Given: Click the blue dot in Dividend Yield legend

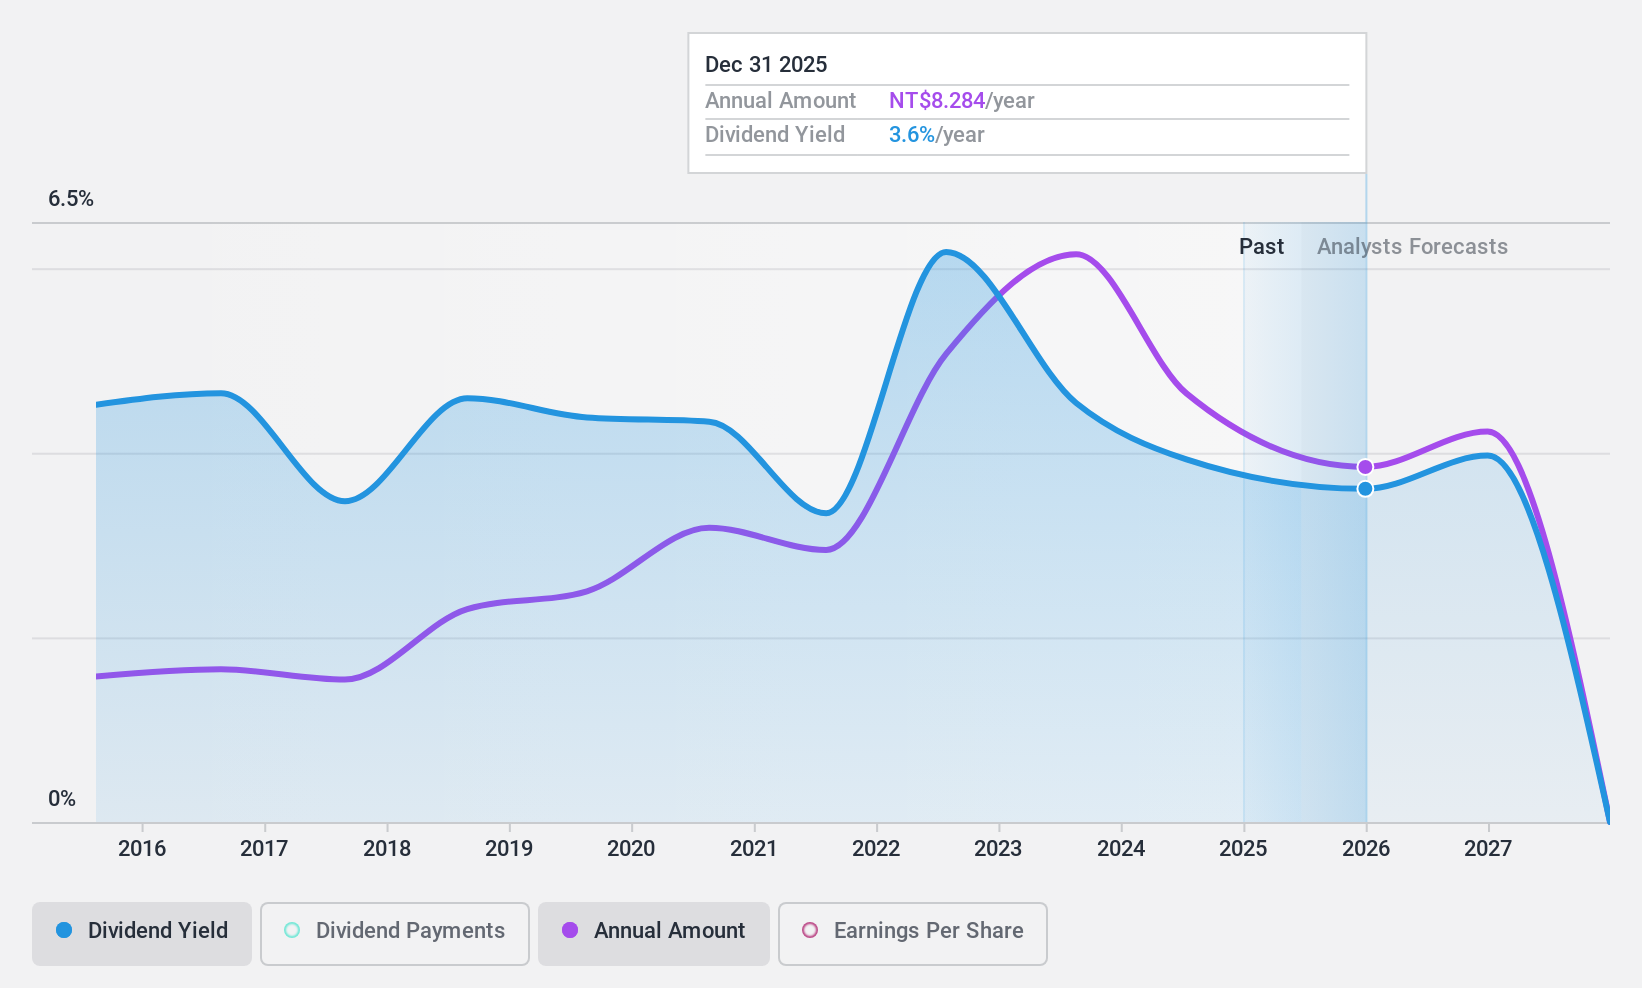Looking at the screenshot, I should tap(64, 930).
